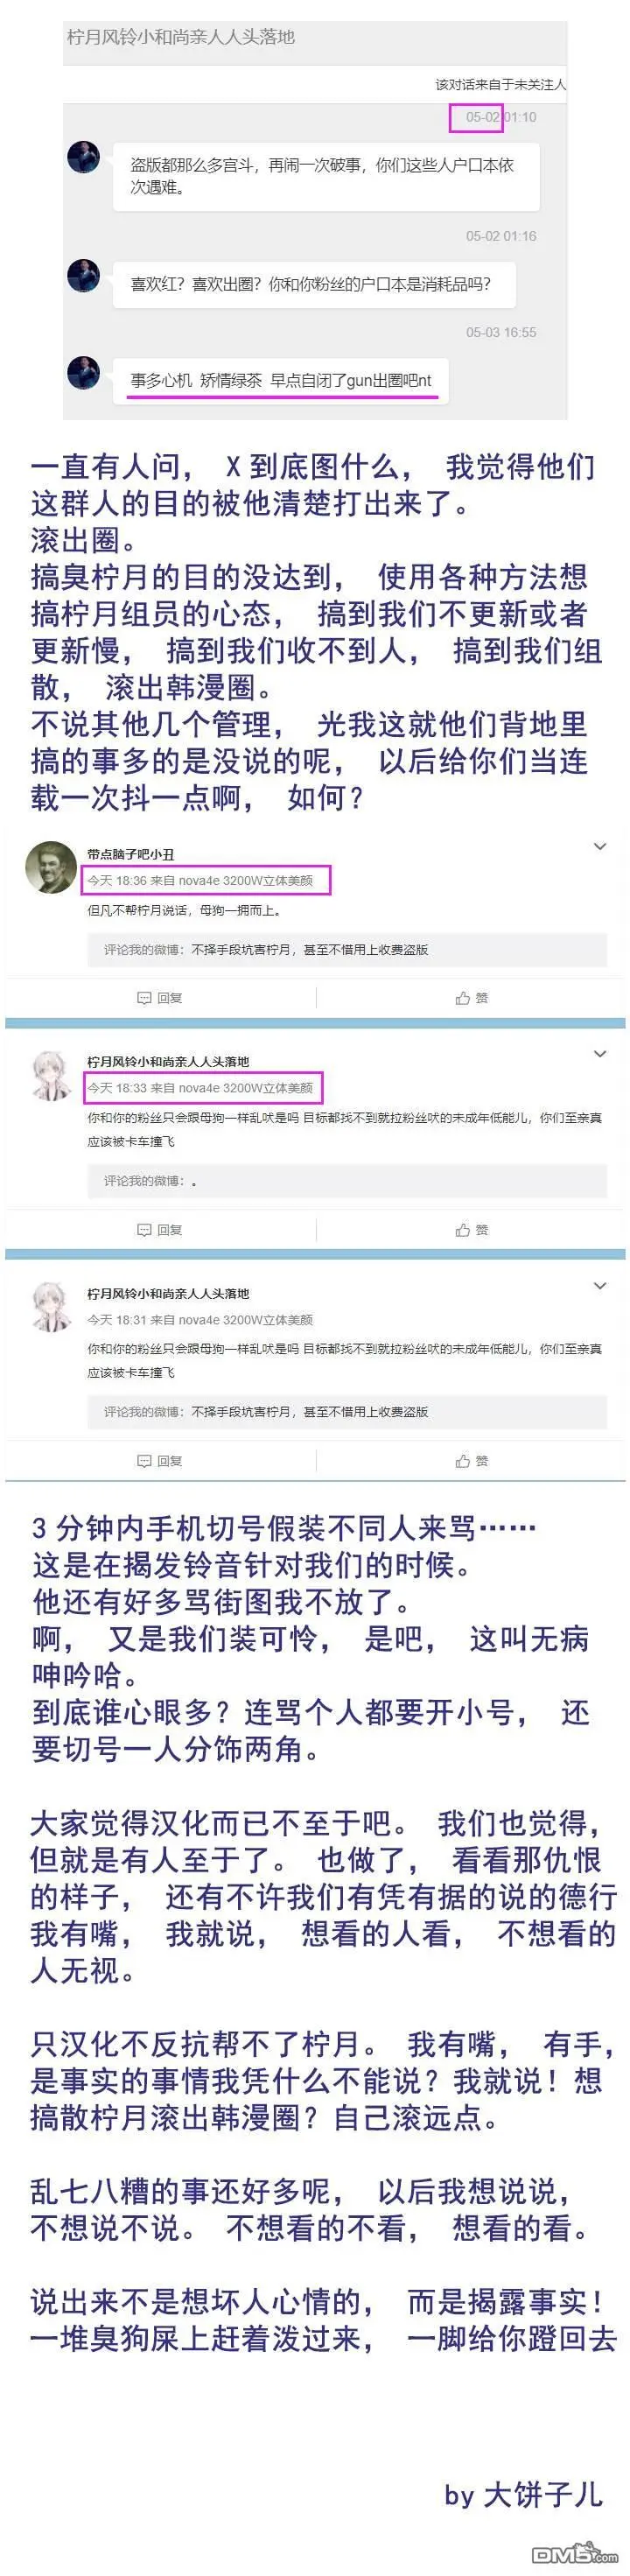Open 带点脑子吧小丑 profile avatar
The height and width of the screenshot is (2576, 630).
(x=52, y=869)
